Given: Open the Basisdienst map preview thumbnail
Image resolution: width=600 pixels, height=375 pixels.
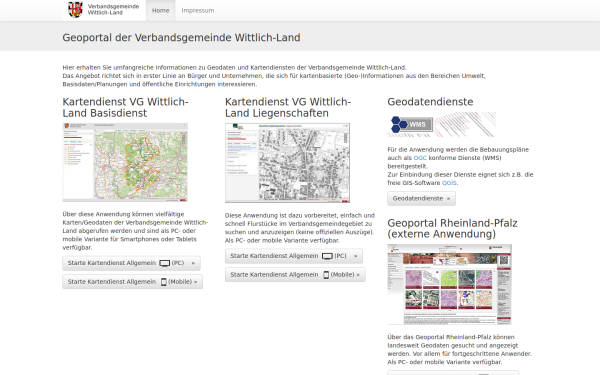Looking at the screenshot, I should pyautogui.click(x=125, y=162).
